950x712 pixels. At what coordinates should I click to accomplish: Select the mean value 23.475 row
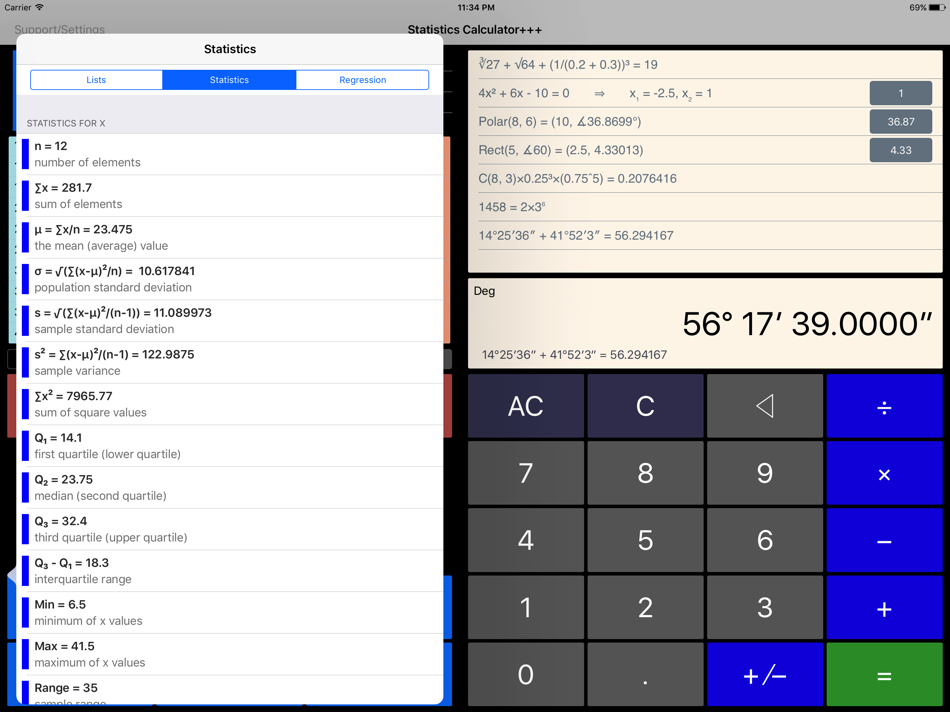pyautogui.click(x=230, y=238)
